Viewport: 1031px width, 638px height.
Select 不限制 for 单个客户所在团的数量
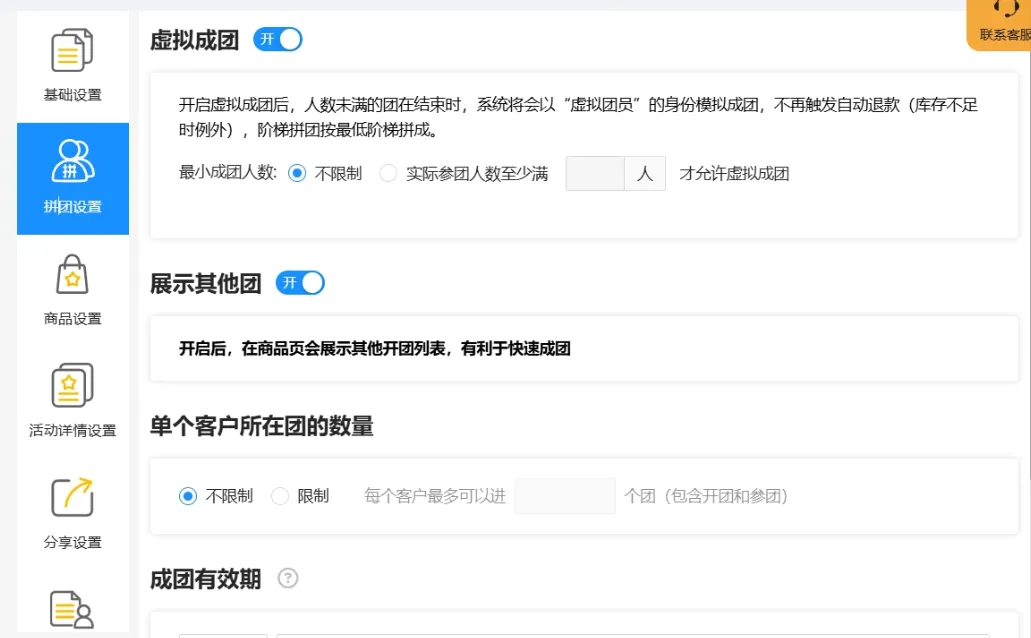pos(188,496)
